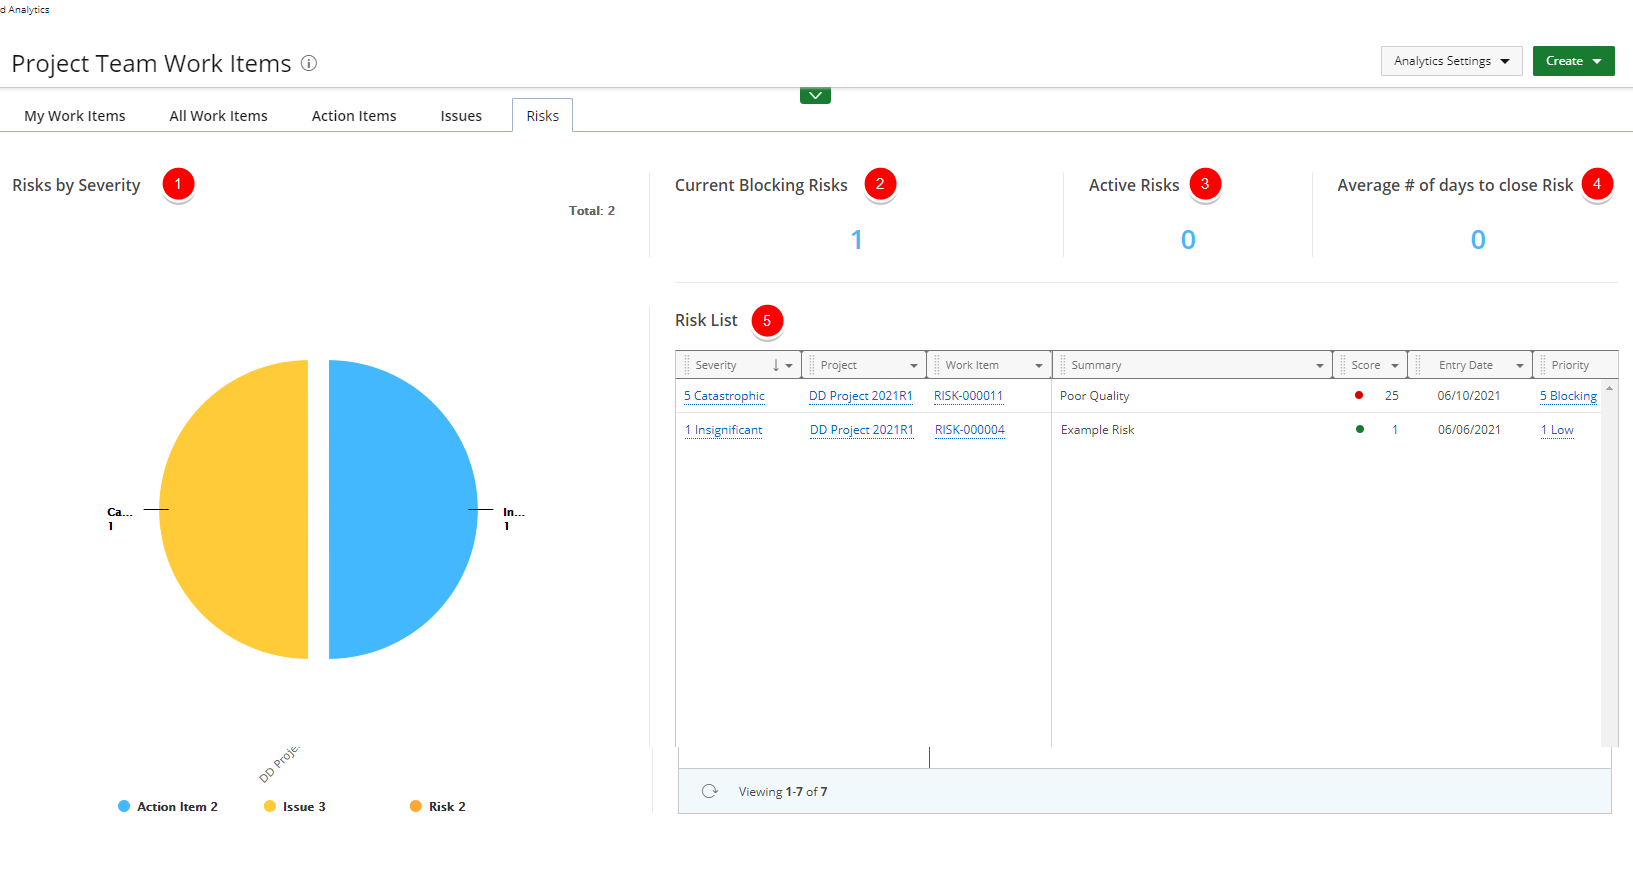Open the 5 Catastrophic severity link
1633x879 pixels.
(724, 396)
